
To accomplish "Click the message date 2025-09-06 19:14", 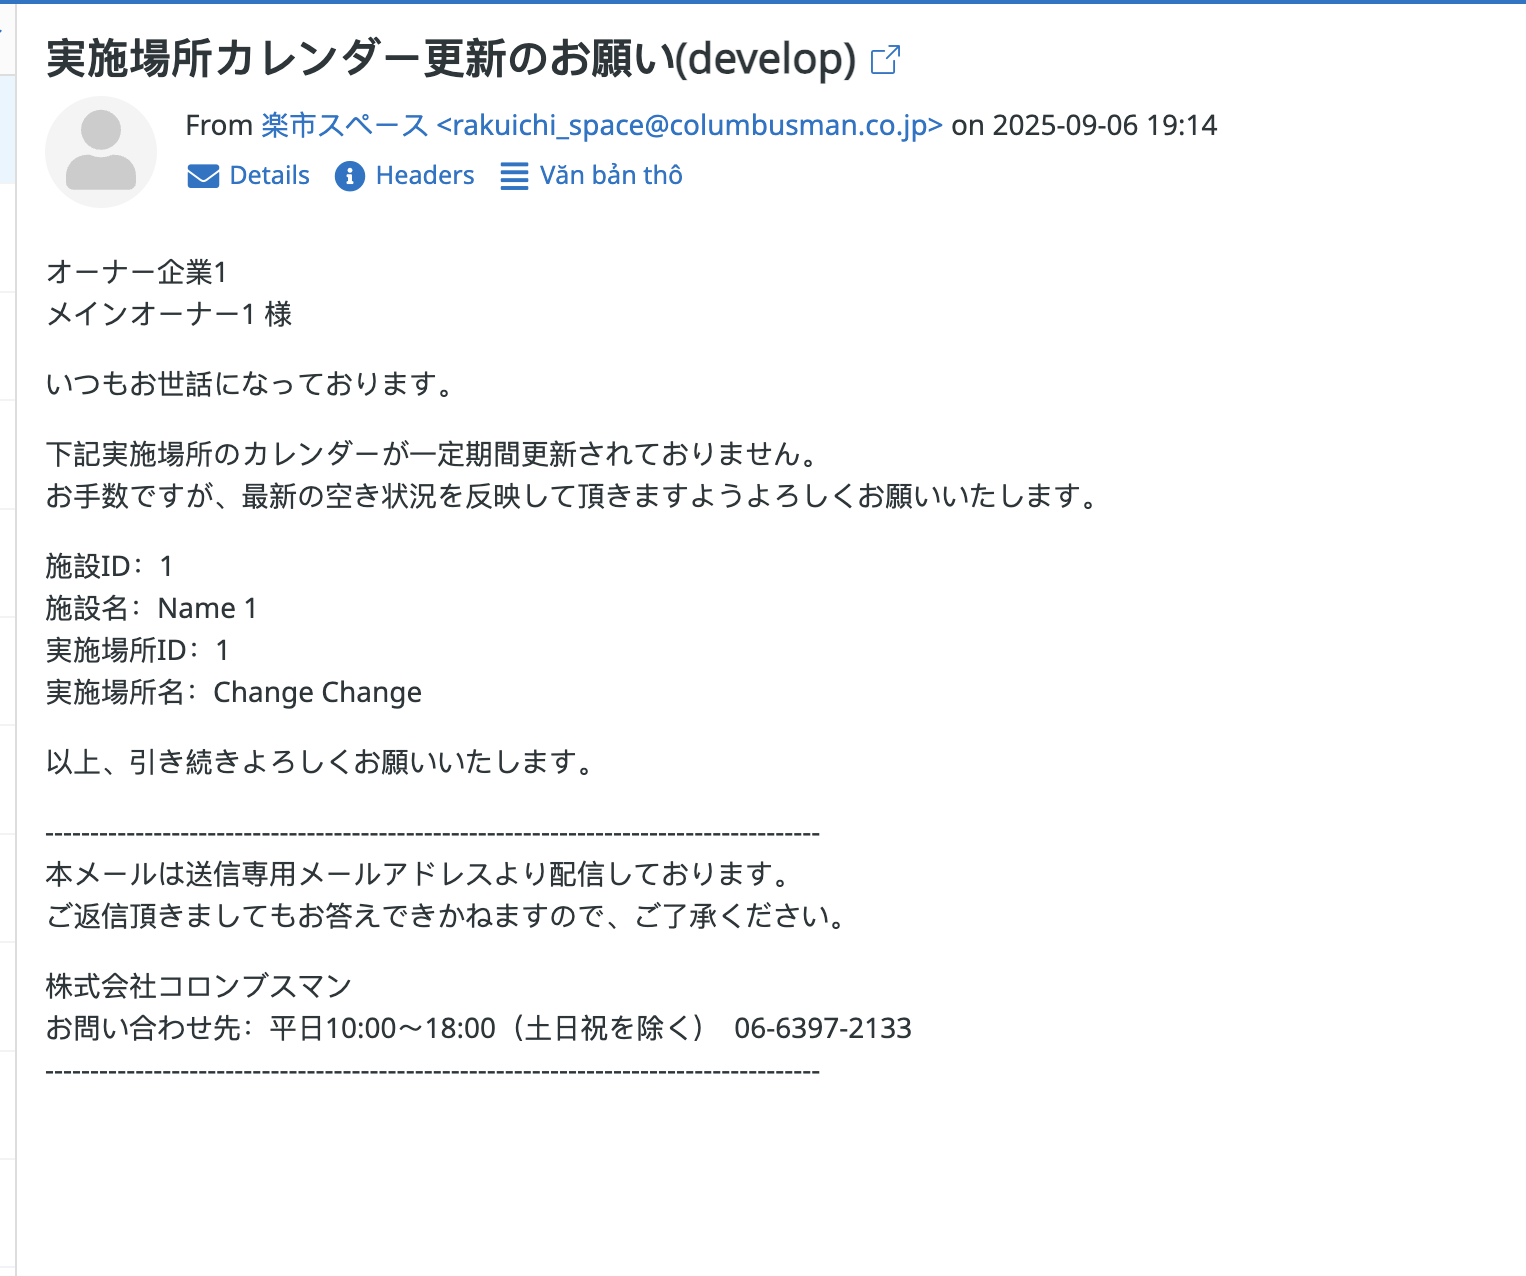I will (1104, 125).
